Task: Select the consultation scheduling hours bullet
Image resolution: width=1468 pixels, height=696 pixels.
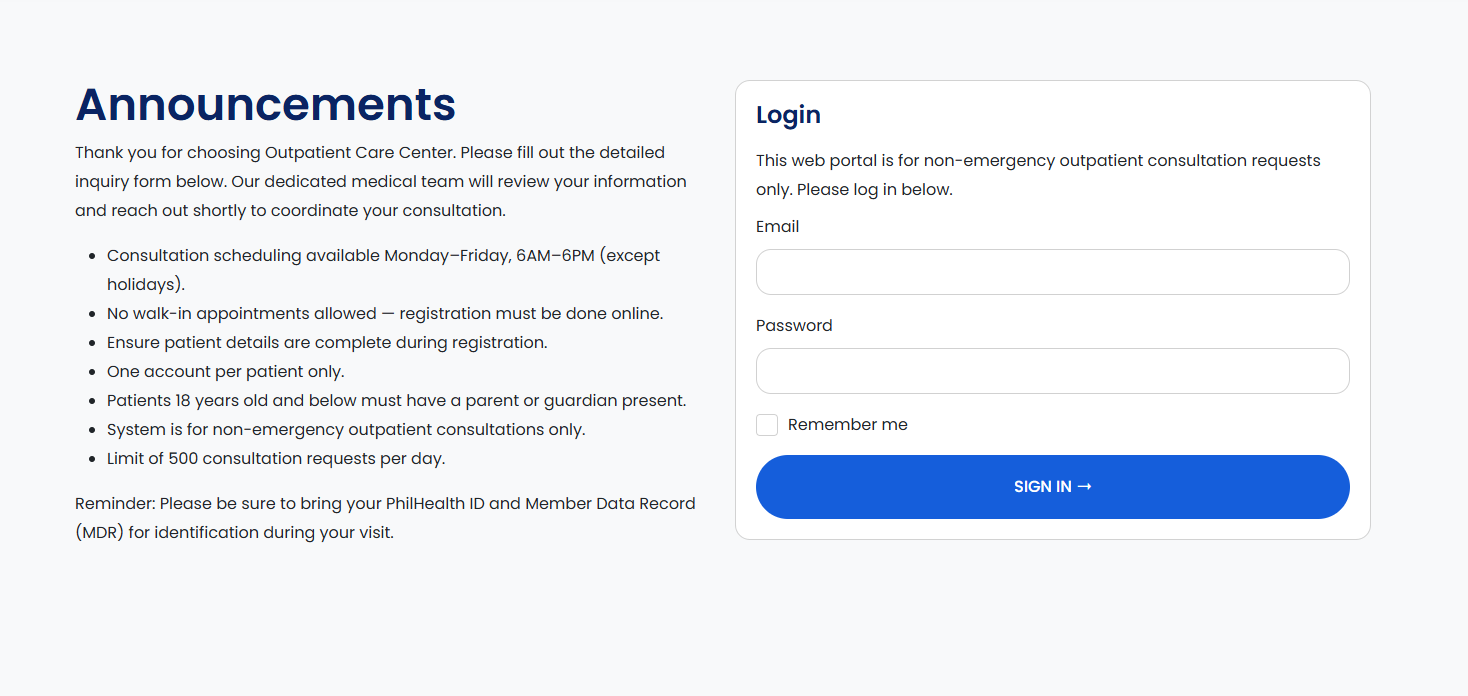Action: (383, 256)
